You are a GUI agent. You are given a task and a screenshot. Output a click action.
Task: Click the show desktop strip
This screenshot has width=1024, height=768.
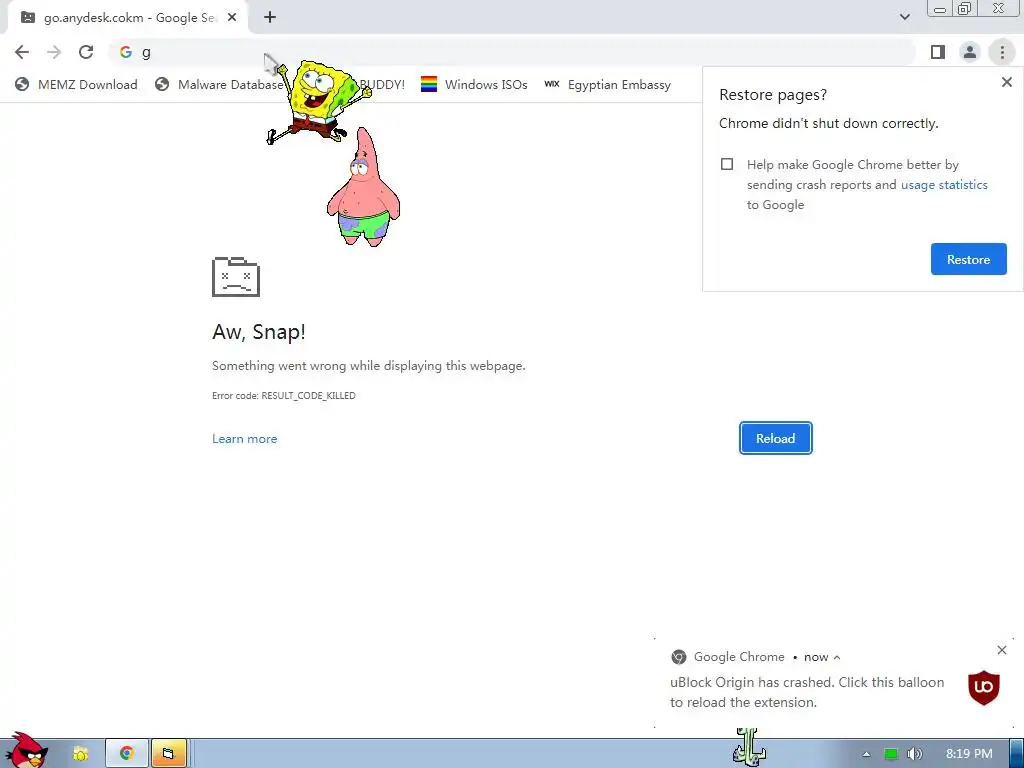(1016, 754)
